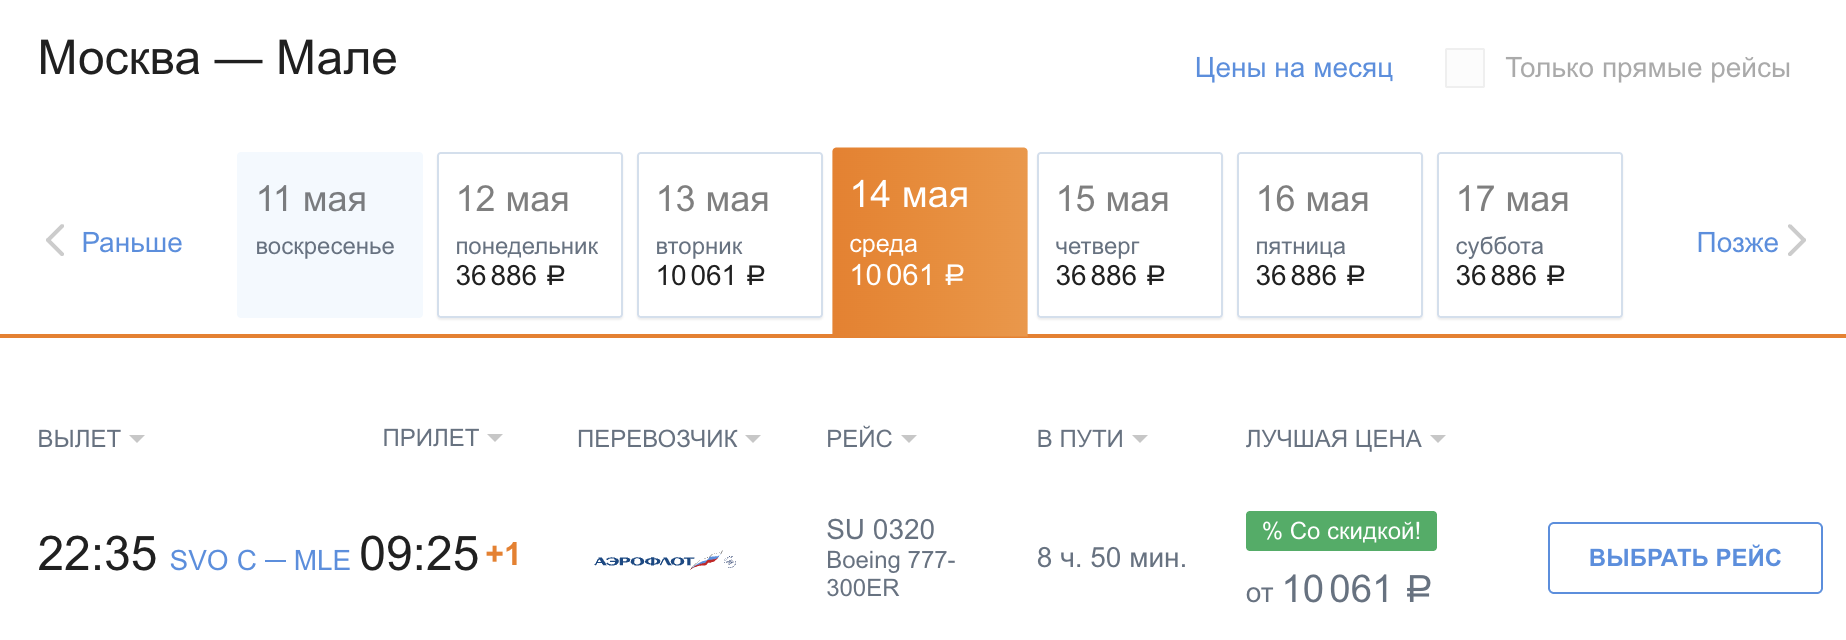Open the РЕЙС sort dropdown
This screenshot has height=640, width=1846.
tap(871, 439)
